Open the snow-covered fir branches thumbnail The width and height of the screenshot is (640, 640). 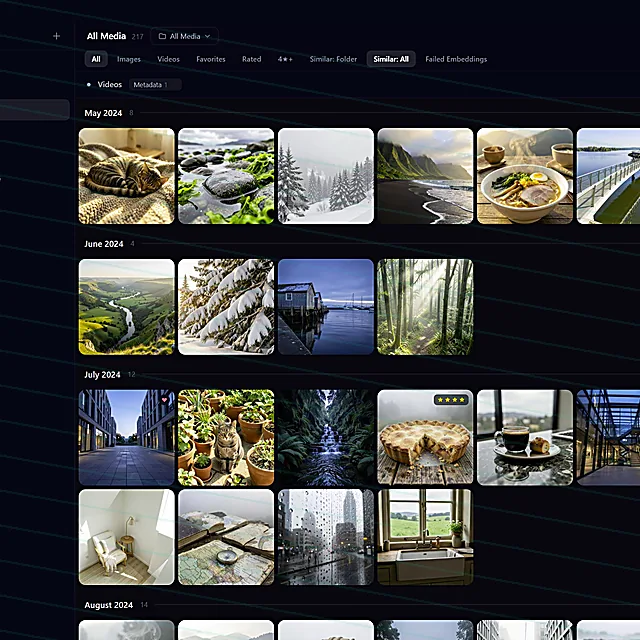(x=226, y=307)
